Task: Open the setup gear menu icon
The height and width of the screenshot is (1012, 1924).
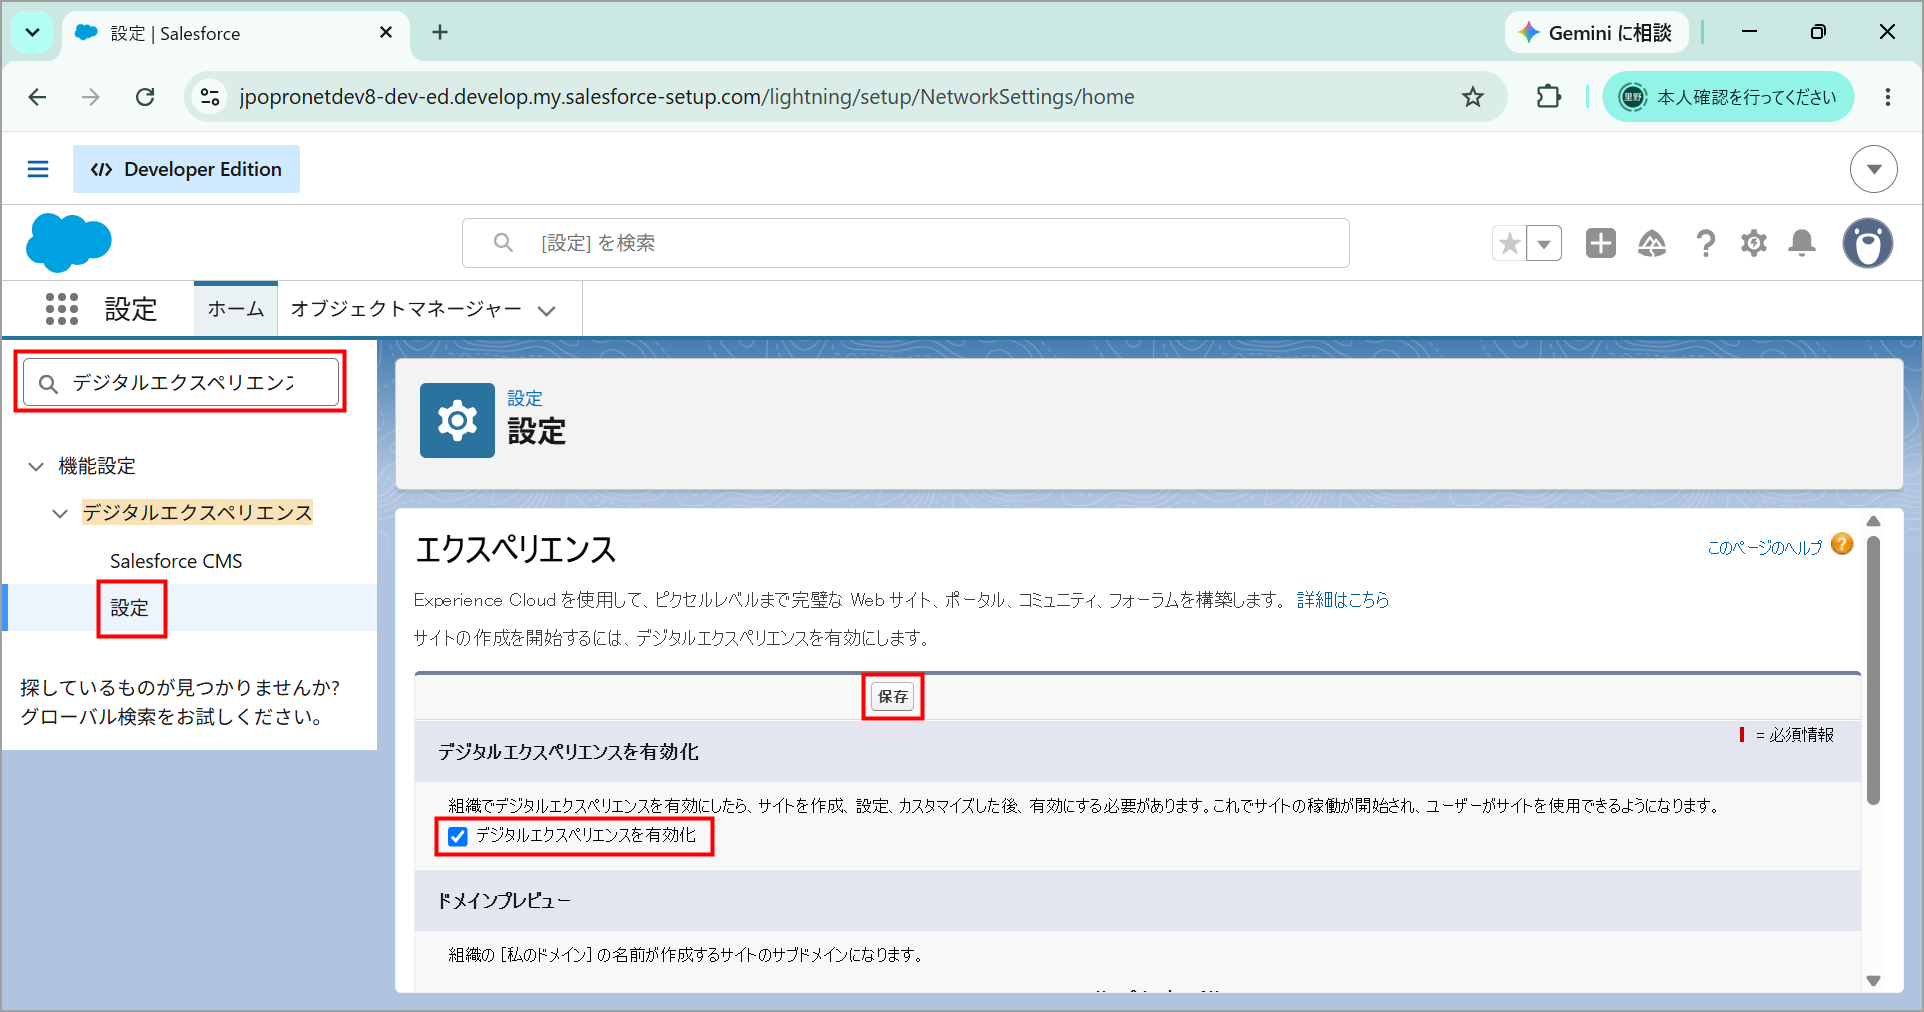Action: pyautogui.click(x=1753, y=243)
